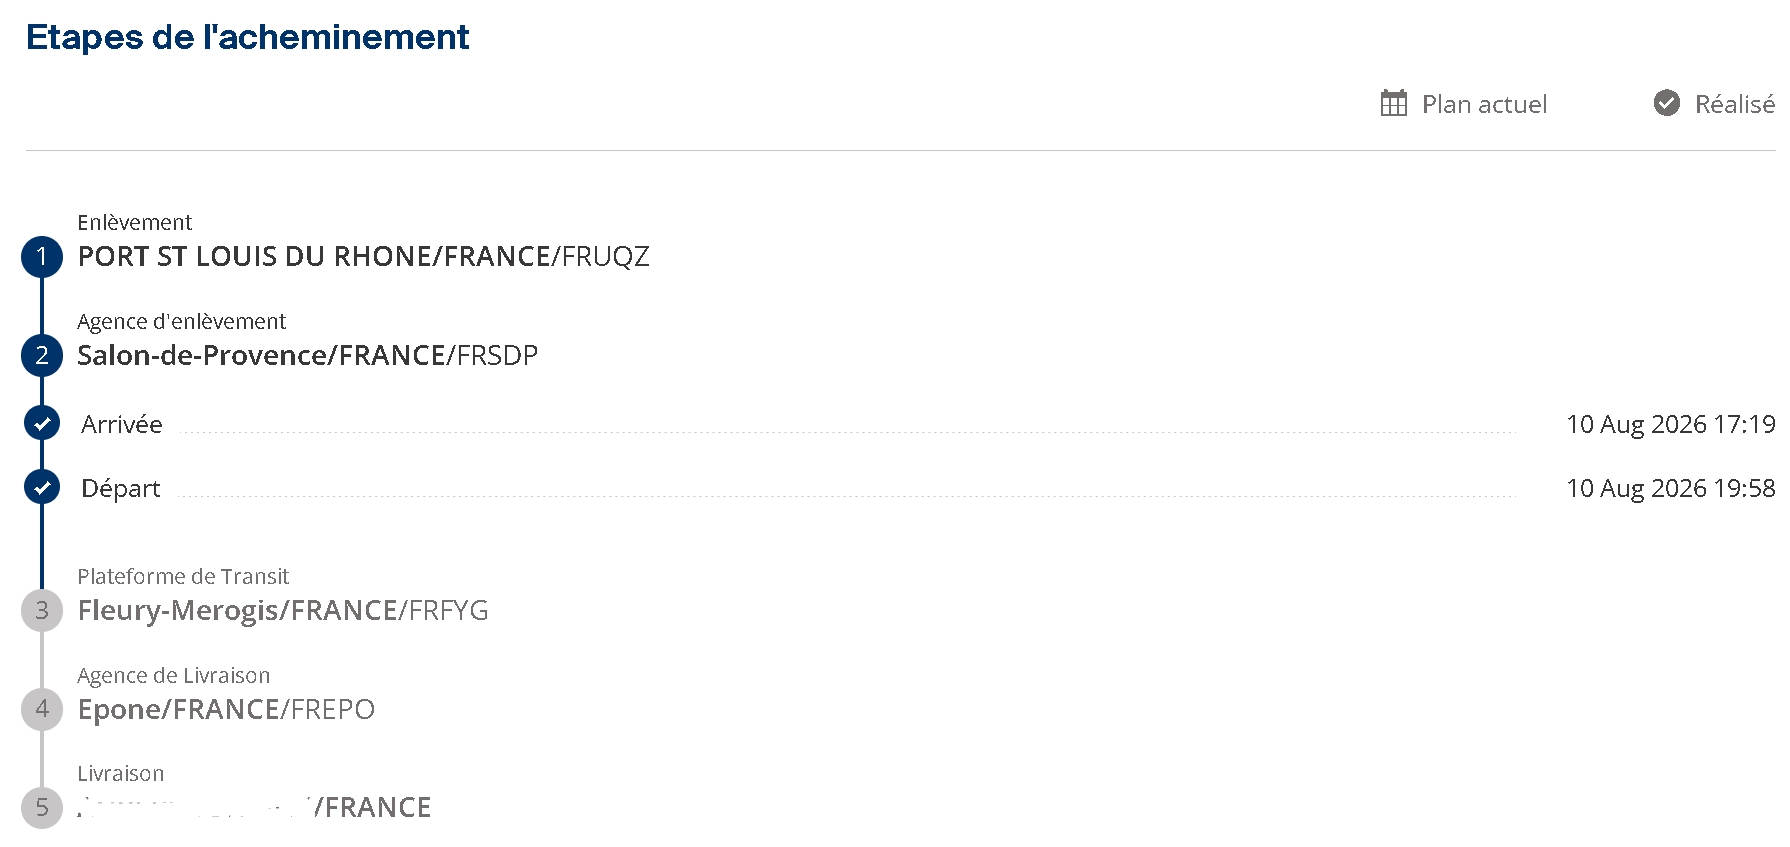Select step 1 circle marker

click(x=42, y=257)
